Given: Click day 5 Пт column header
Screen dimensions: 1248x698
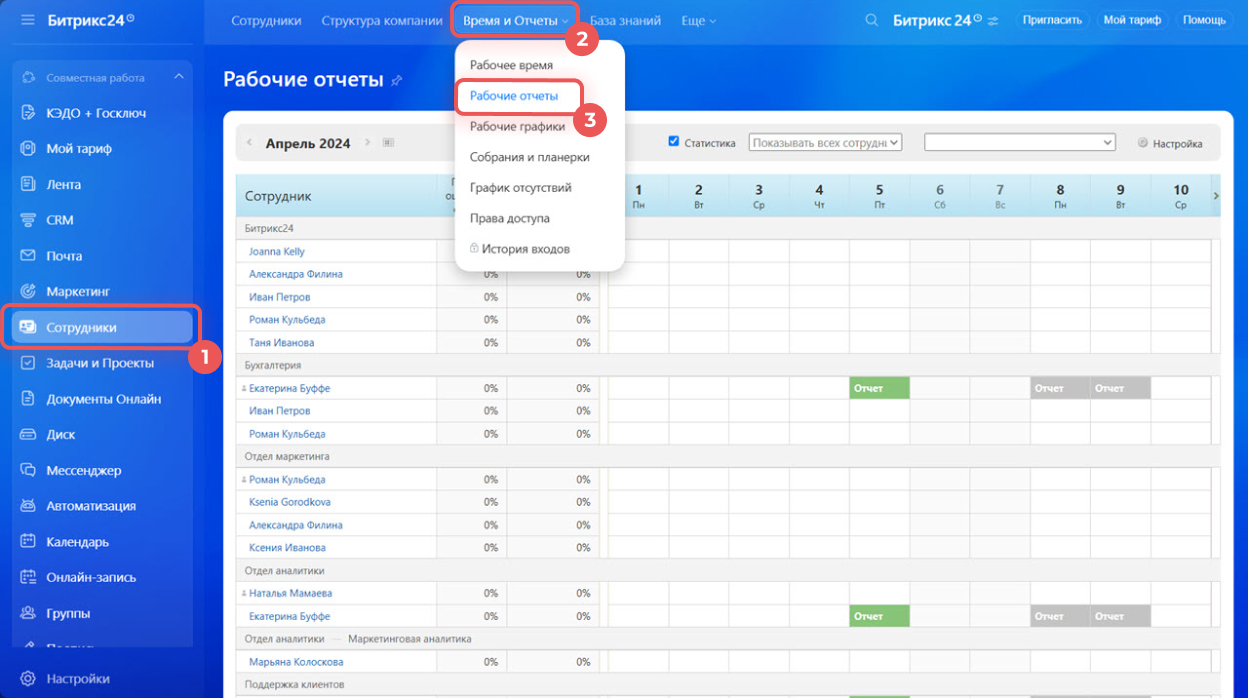Looking at the screenshot, I should (x=879, y=196).
